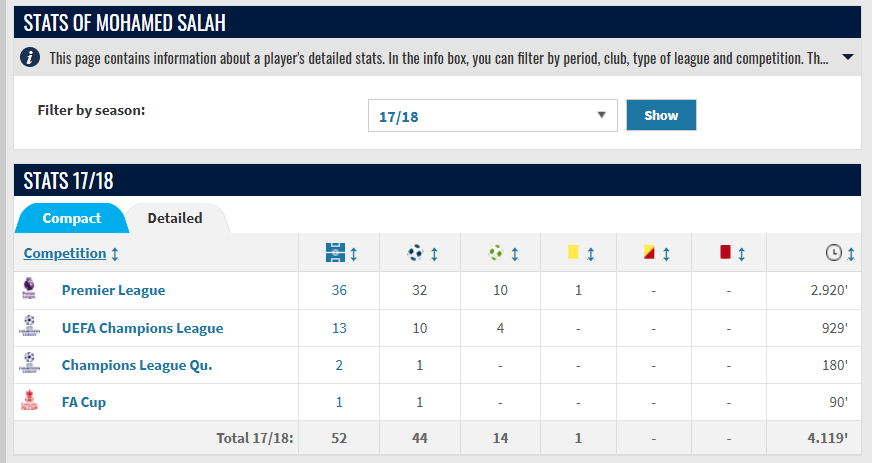Image resolution: width=872 pixels, height=463 pixels.
Task: Click the red card icon header
Action: point(725,252)
